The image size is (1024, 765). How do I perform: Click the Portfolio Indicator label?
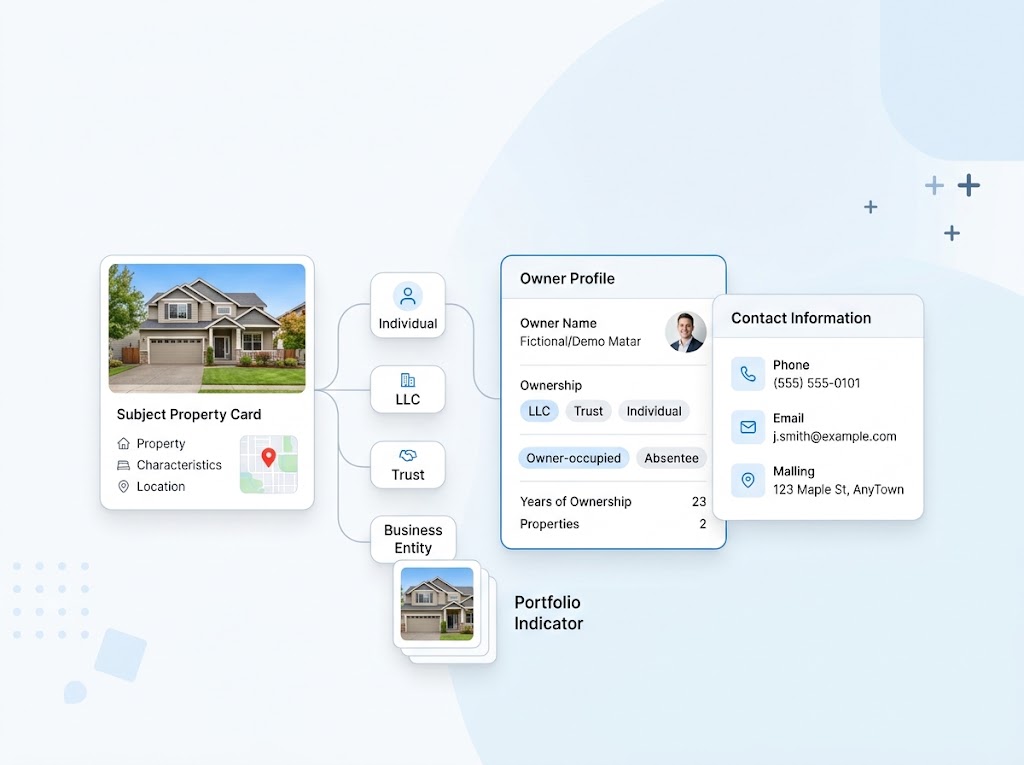coord(549,613)
